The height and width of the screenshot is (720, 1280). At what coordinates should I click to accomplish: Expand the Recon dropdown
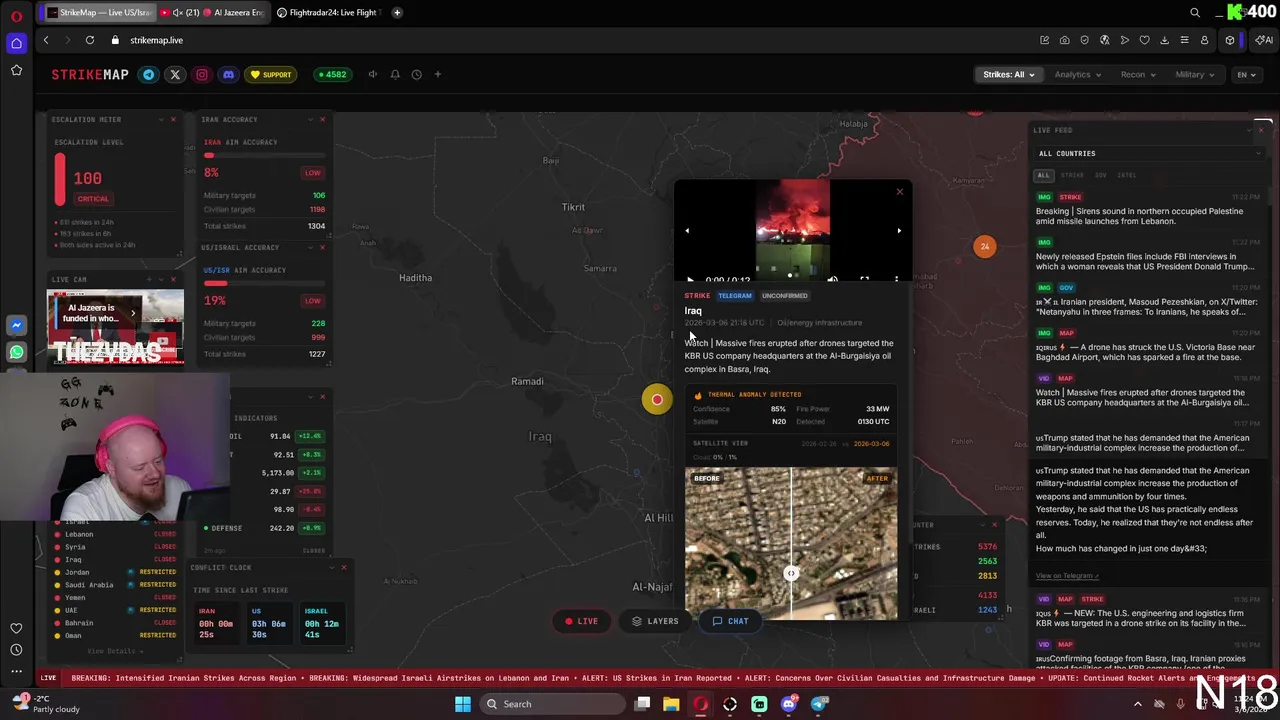1138,74
